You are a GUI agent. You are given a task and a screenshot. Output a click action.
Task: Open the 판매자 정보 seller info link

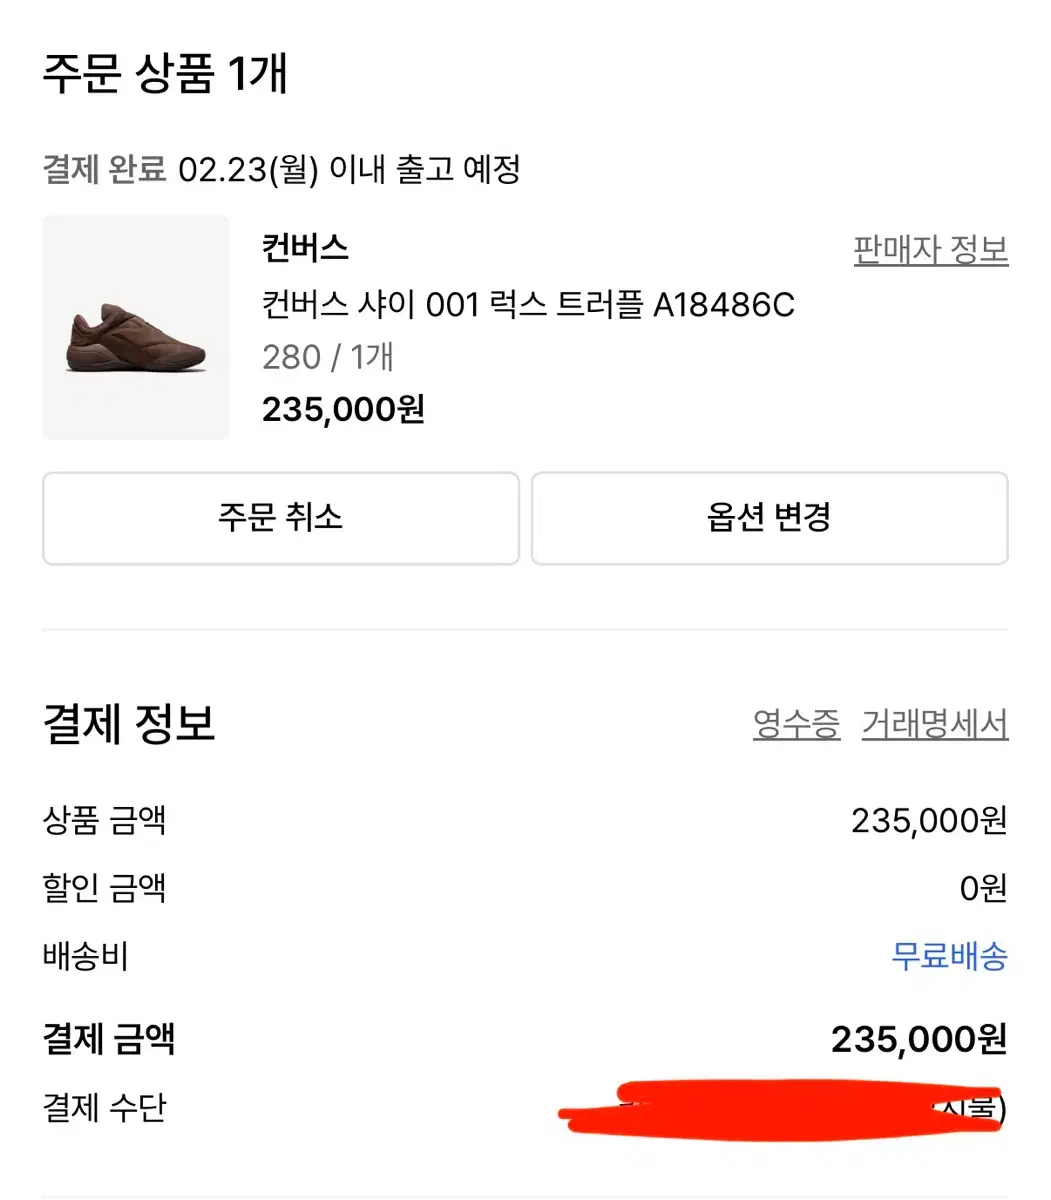(930, 250)
